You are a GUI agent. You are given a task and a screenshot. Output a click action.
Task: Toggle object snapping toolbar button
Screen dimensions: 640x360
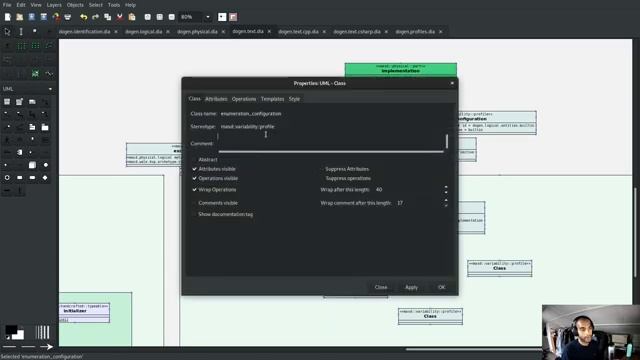pyautogui.click(x=233, y=17)
